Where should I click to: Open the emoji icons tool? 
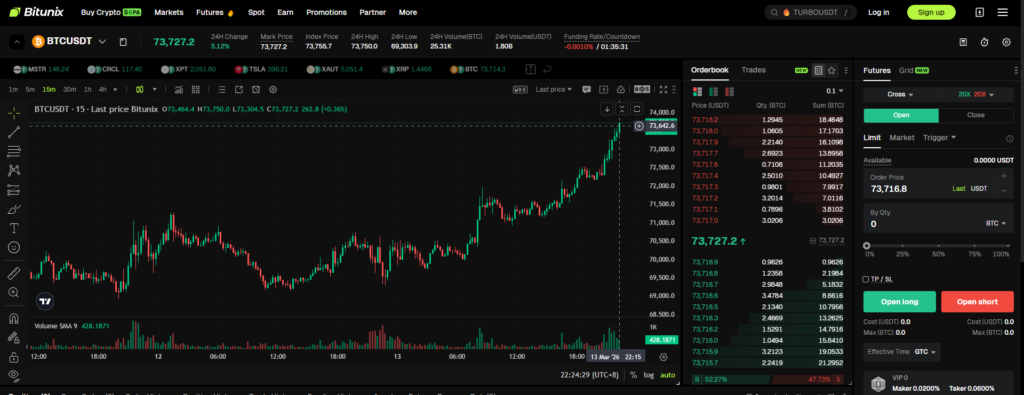[x=14, y=247]
